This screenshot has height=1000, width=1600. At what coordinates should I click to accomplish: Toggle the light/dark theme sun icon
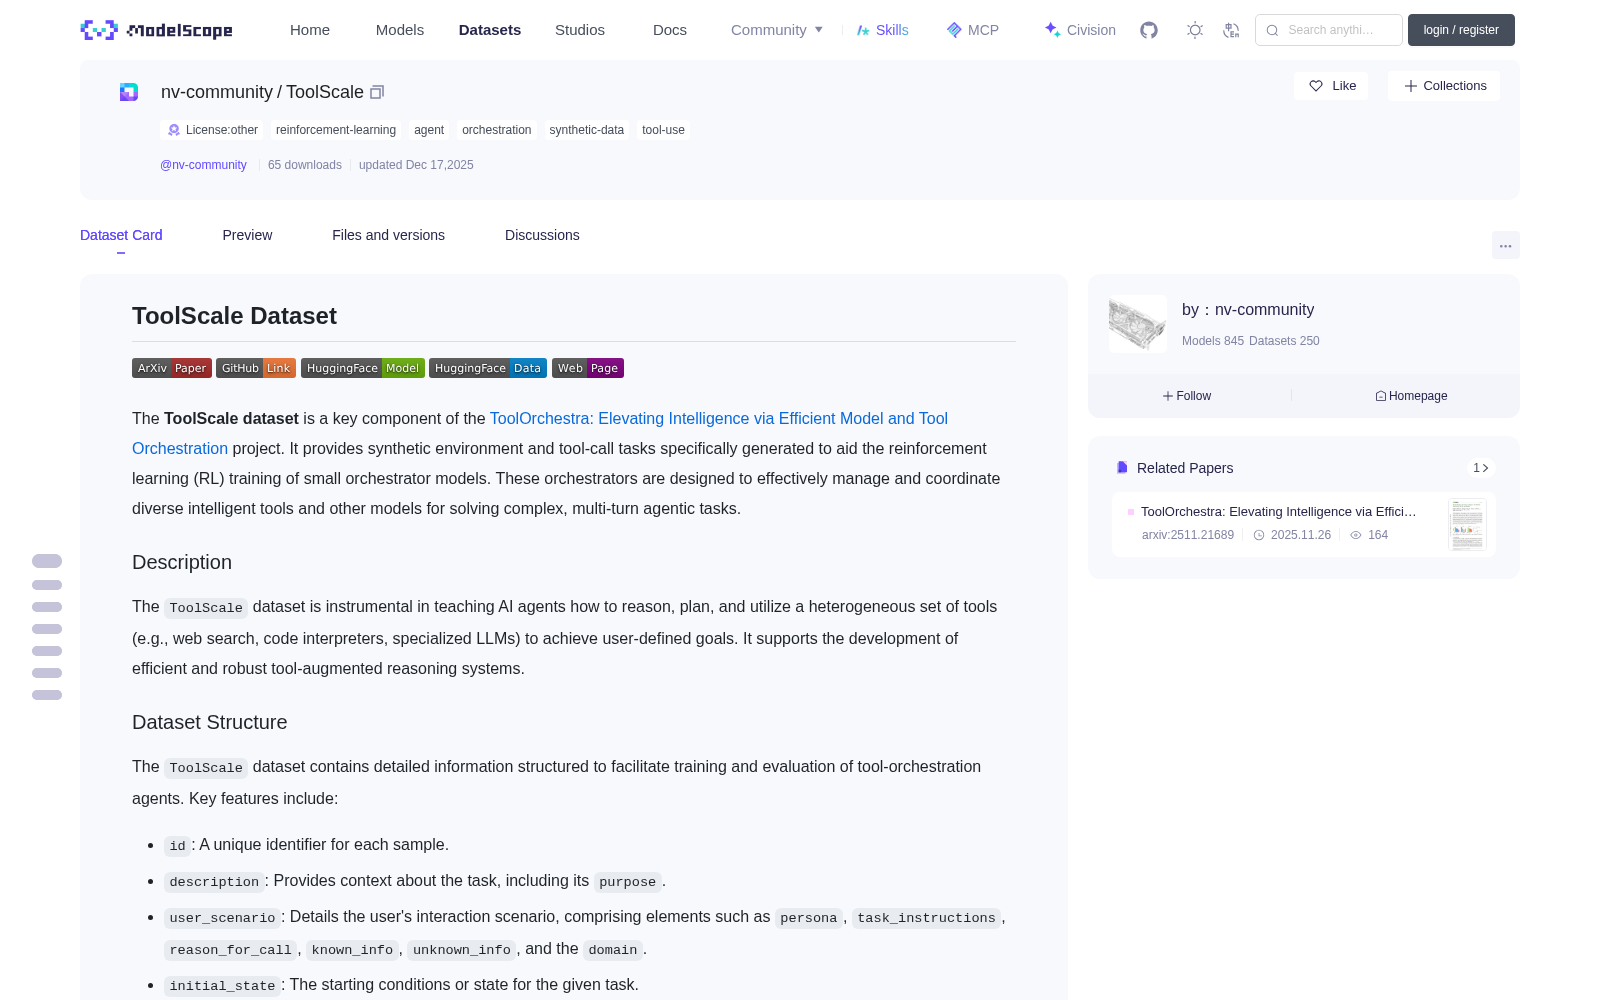pos(1195,30)
